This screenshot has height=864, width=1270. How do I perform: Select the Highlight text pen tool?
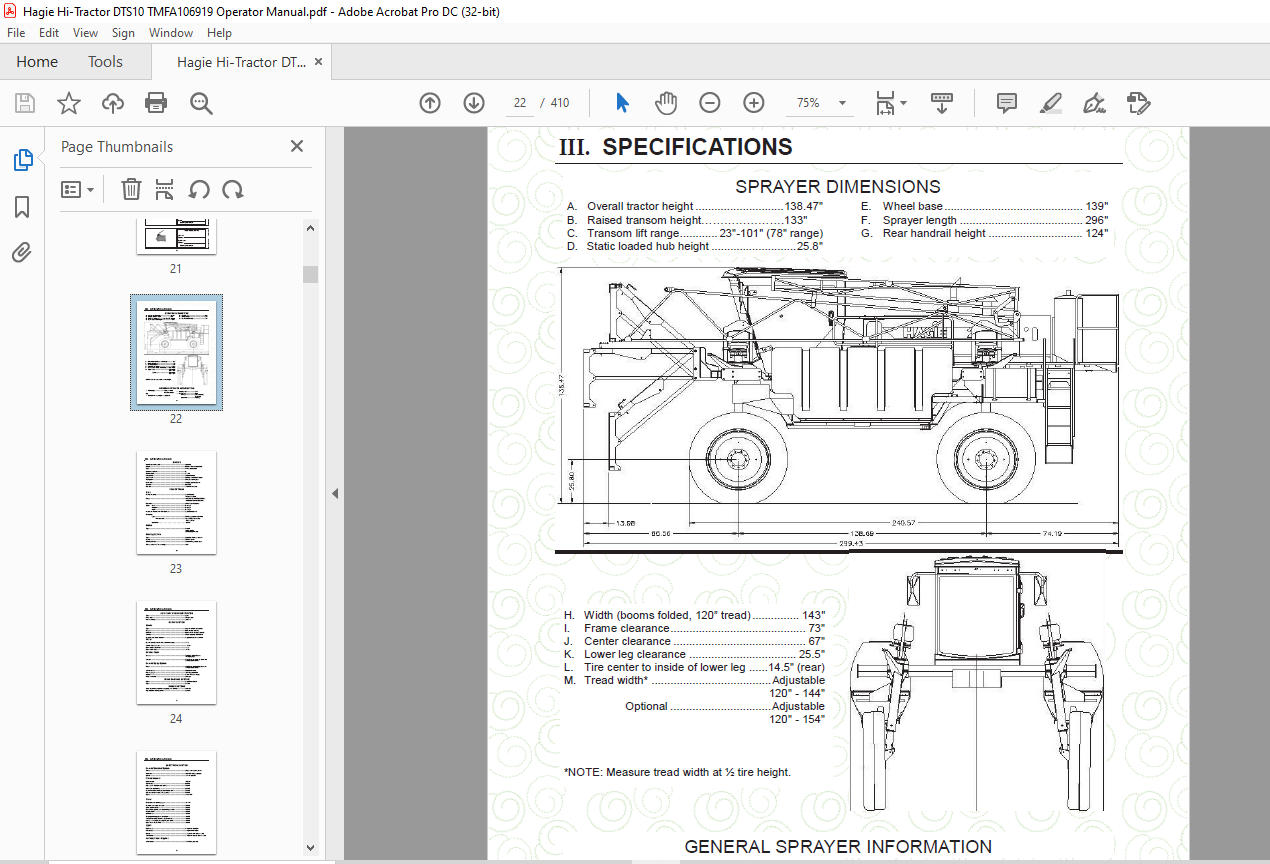point(1050,103)
